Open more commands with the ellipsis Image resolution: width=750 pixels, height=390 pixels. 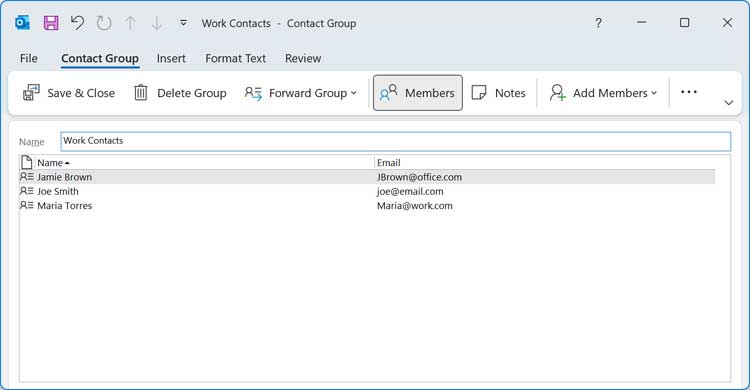tap(689, 92)
